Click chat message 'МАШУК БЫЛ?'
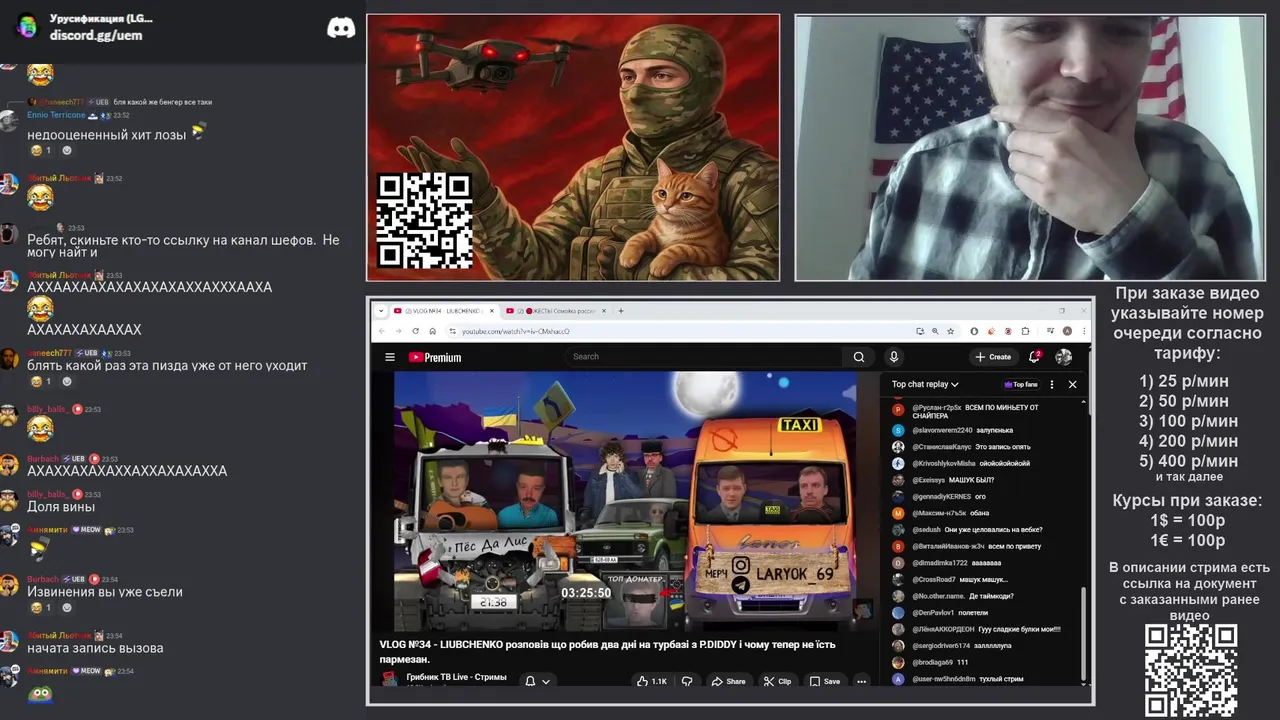This screenshot has width=1280, height=720. coord(971,480)
